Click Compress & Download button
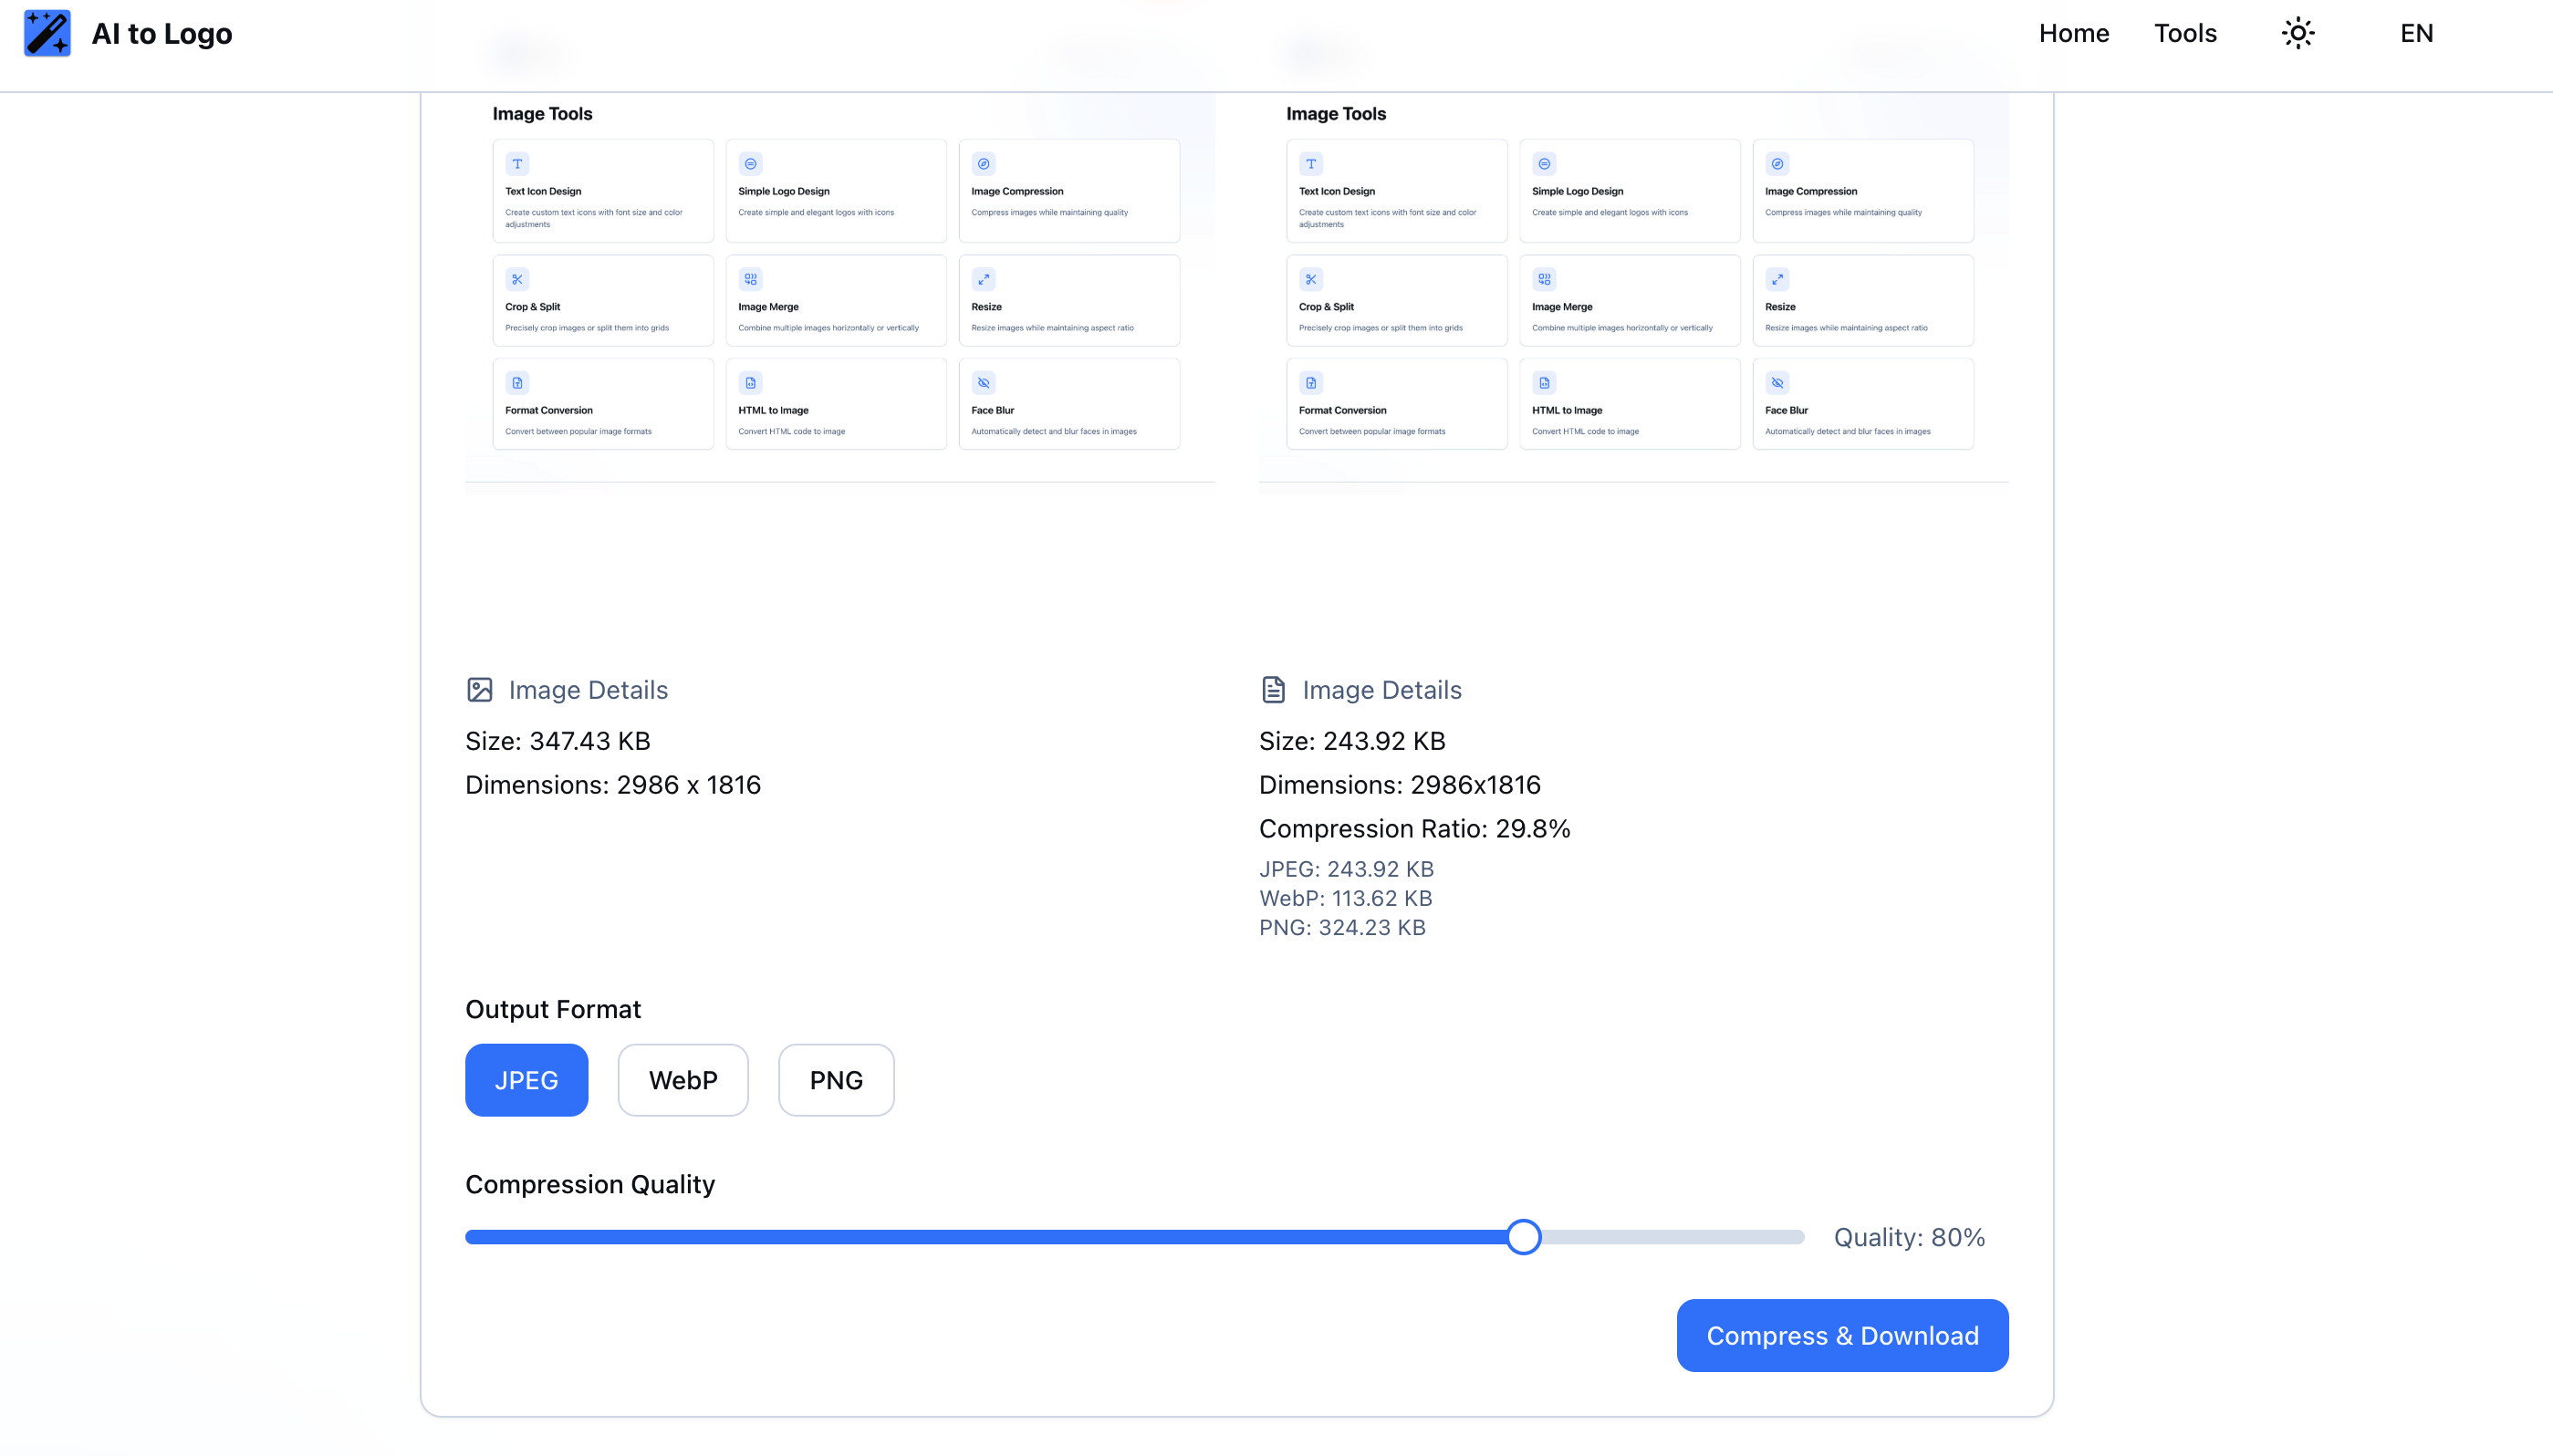 [x=1842, y=1335]
